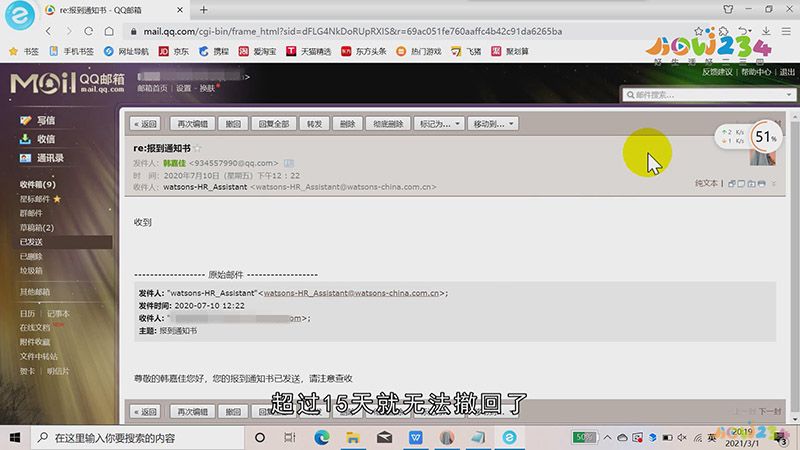Viewport: 800px width, 450px height.
Task: Click 退出 to log out
Action: pos(787,72)
